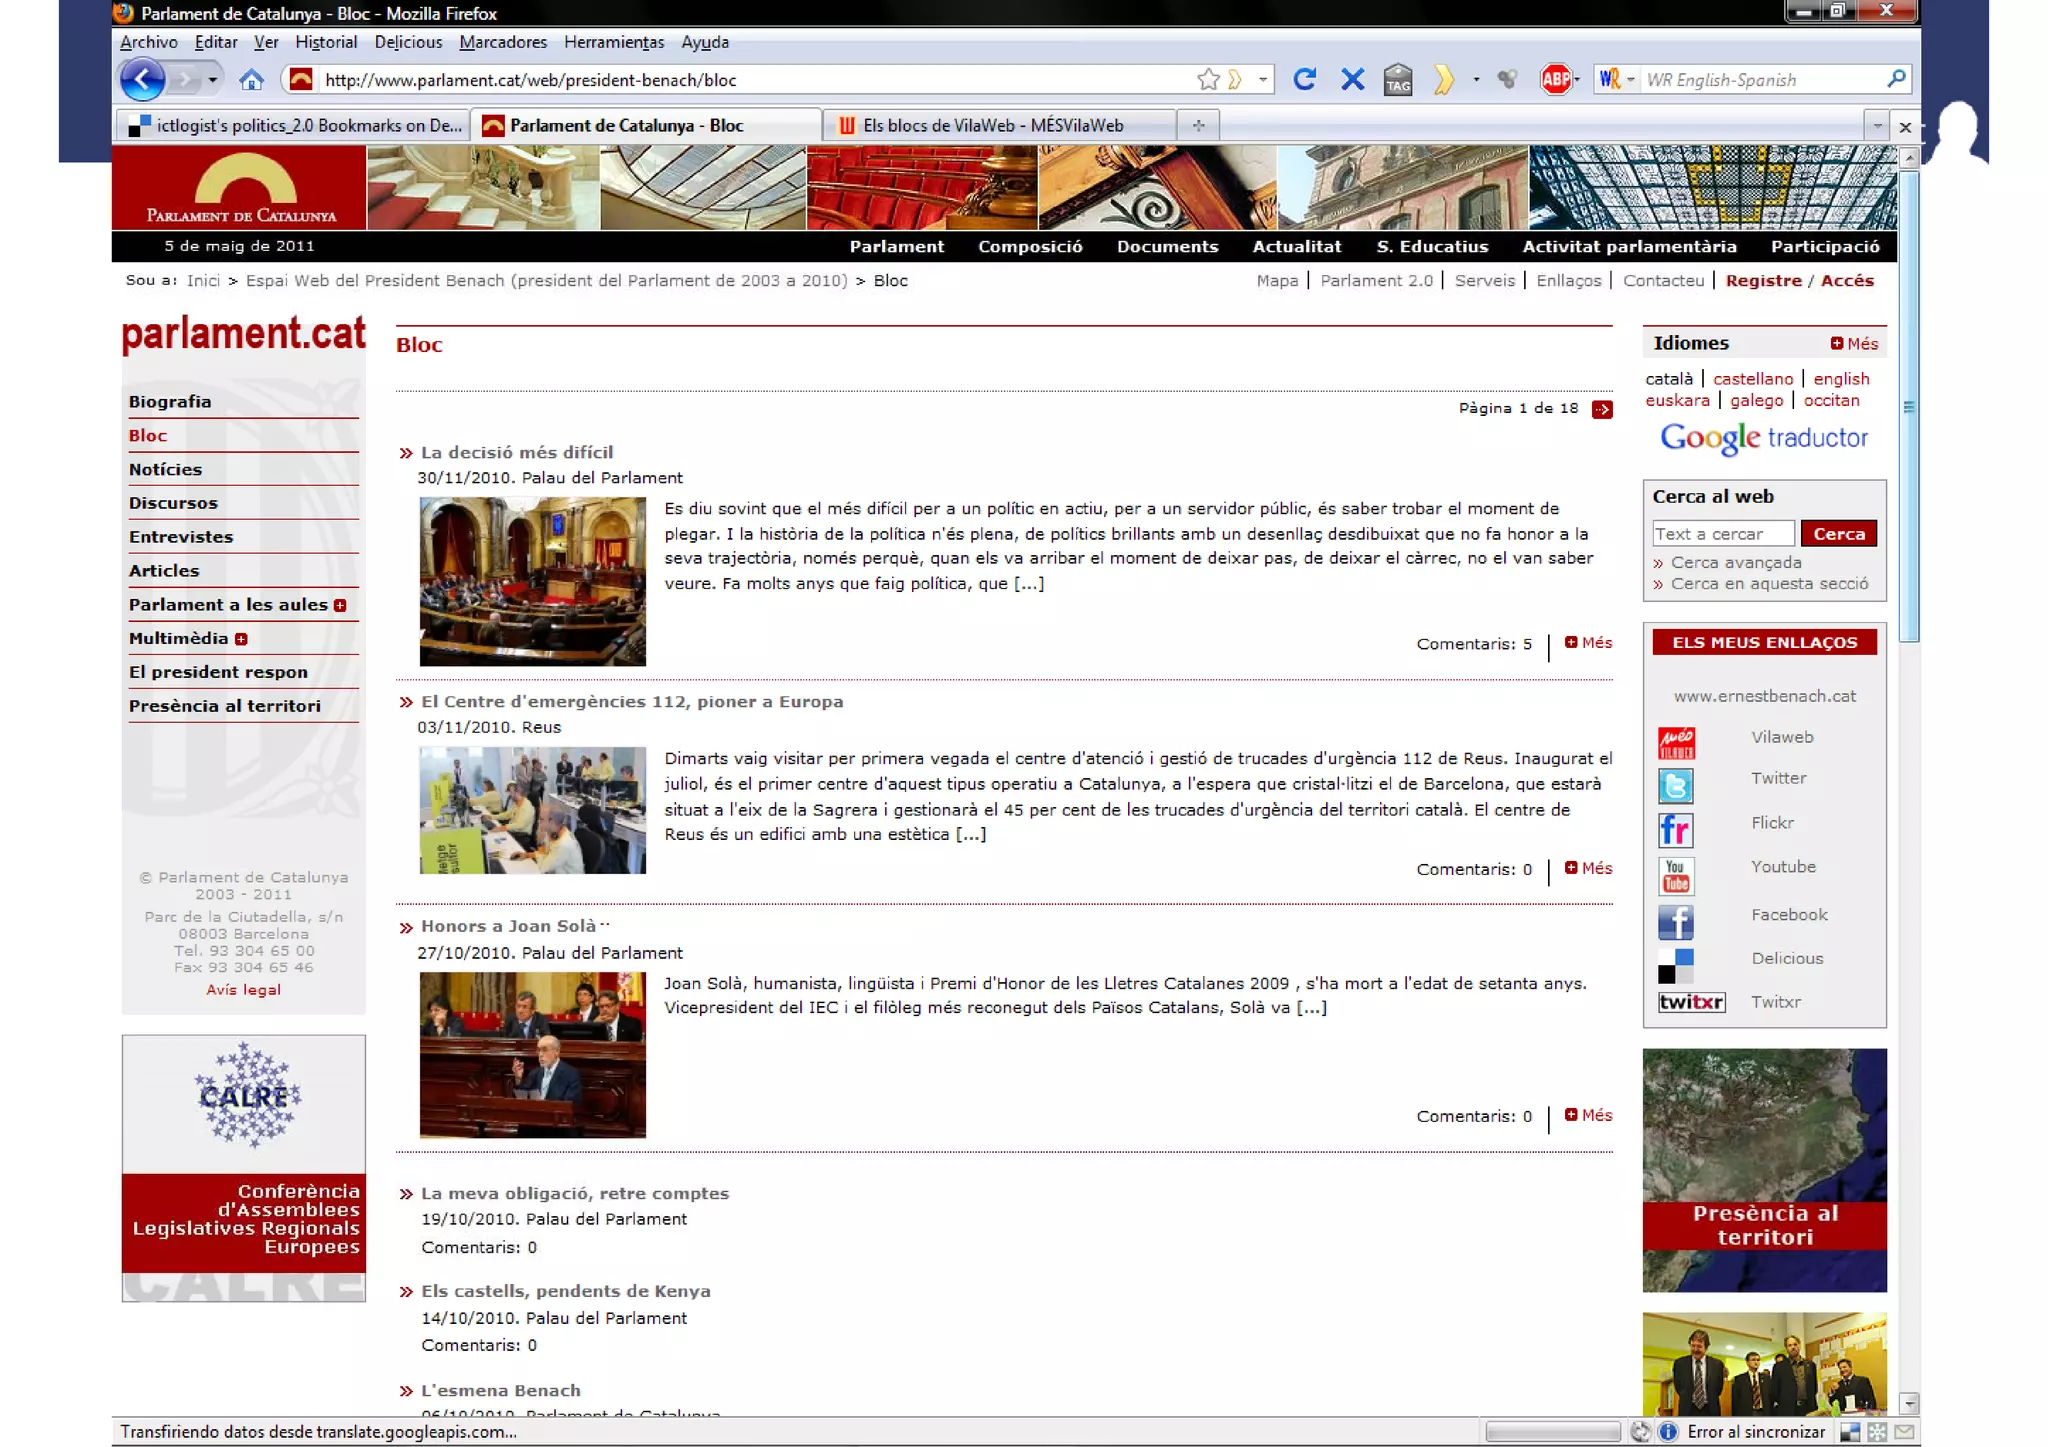
Task: Open the Flickr fr icon
Action: point(1676,830)
